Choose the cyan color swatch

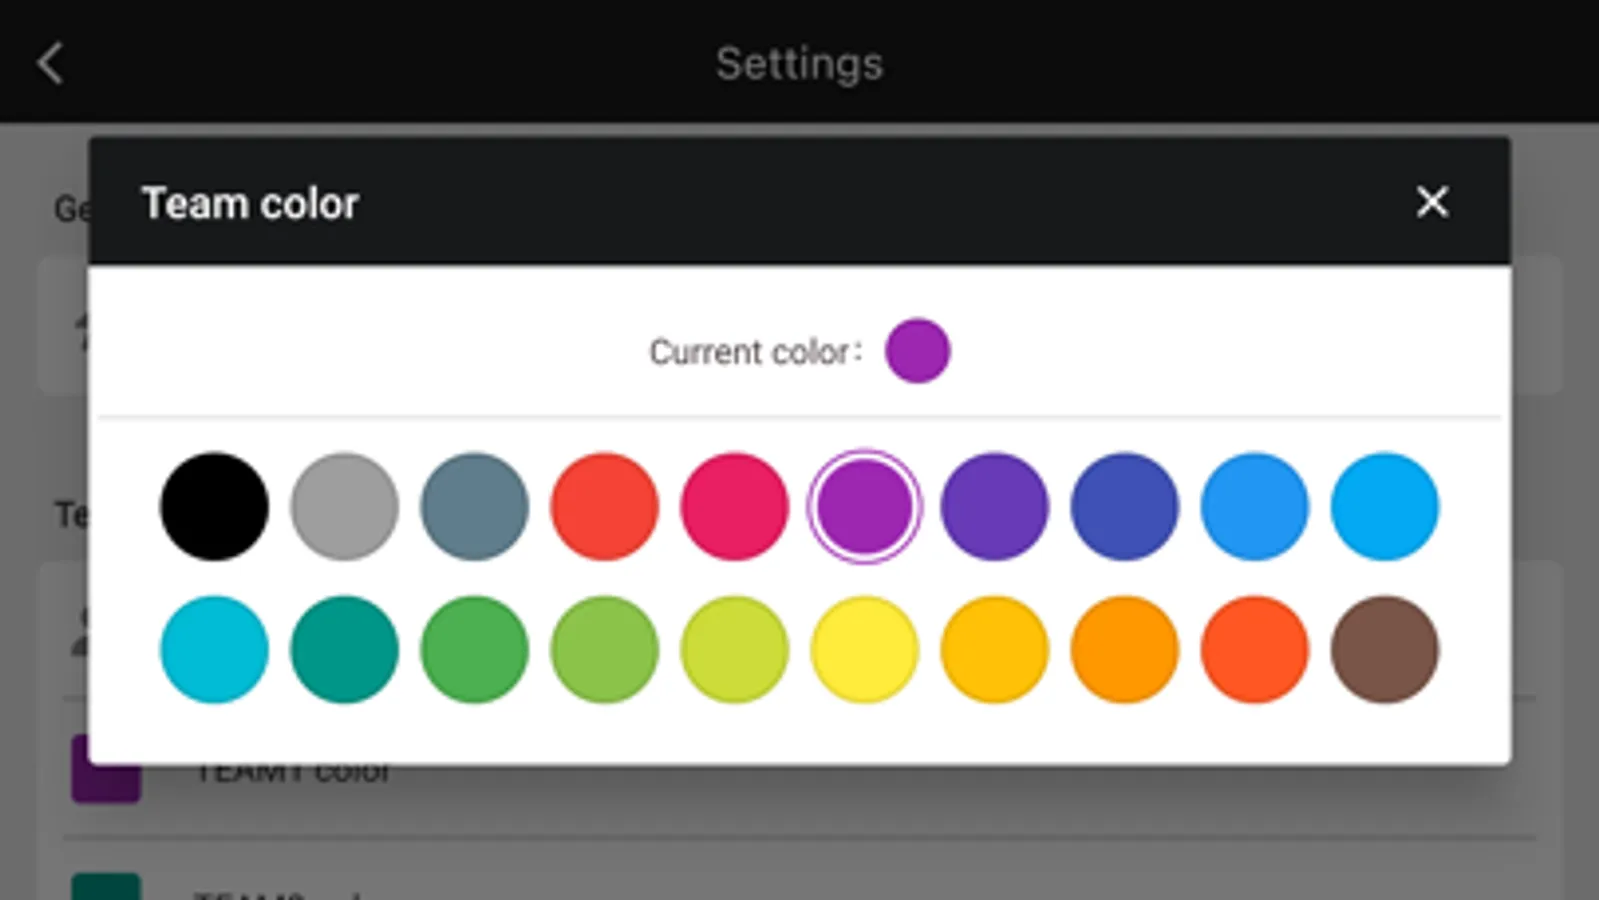(214, 650)
